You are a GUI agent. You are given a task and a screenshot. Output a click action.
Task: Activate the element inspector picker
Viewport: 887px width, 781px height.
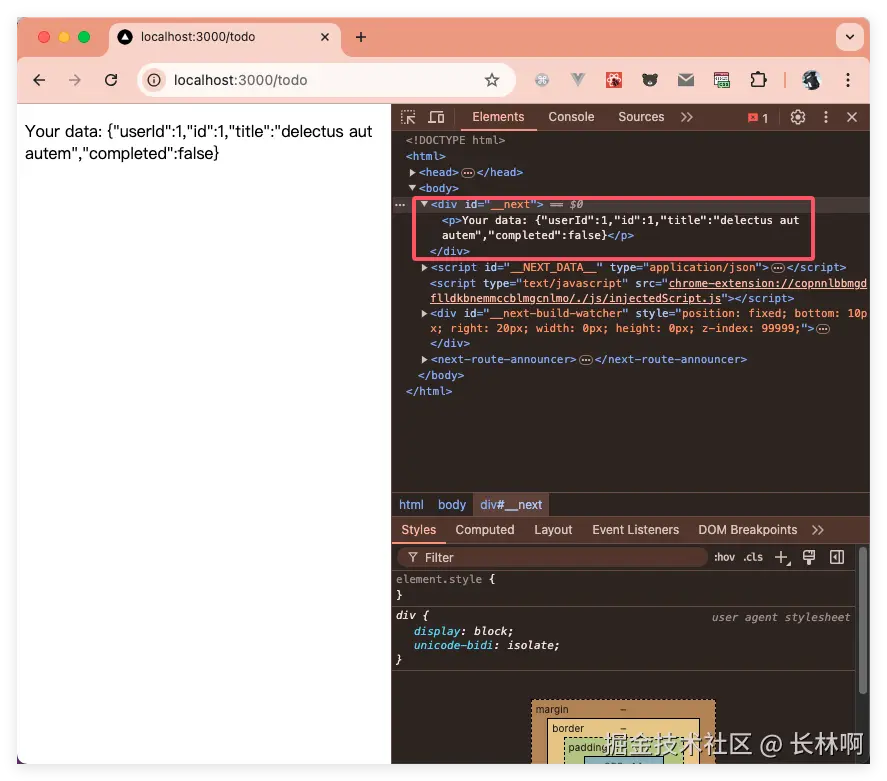(x=408, y=117)
